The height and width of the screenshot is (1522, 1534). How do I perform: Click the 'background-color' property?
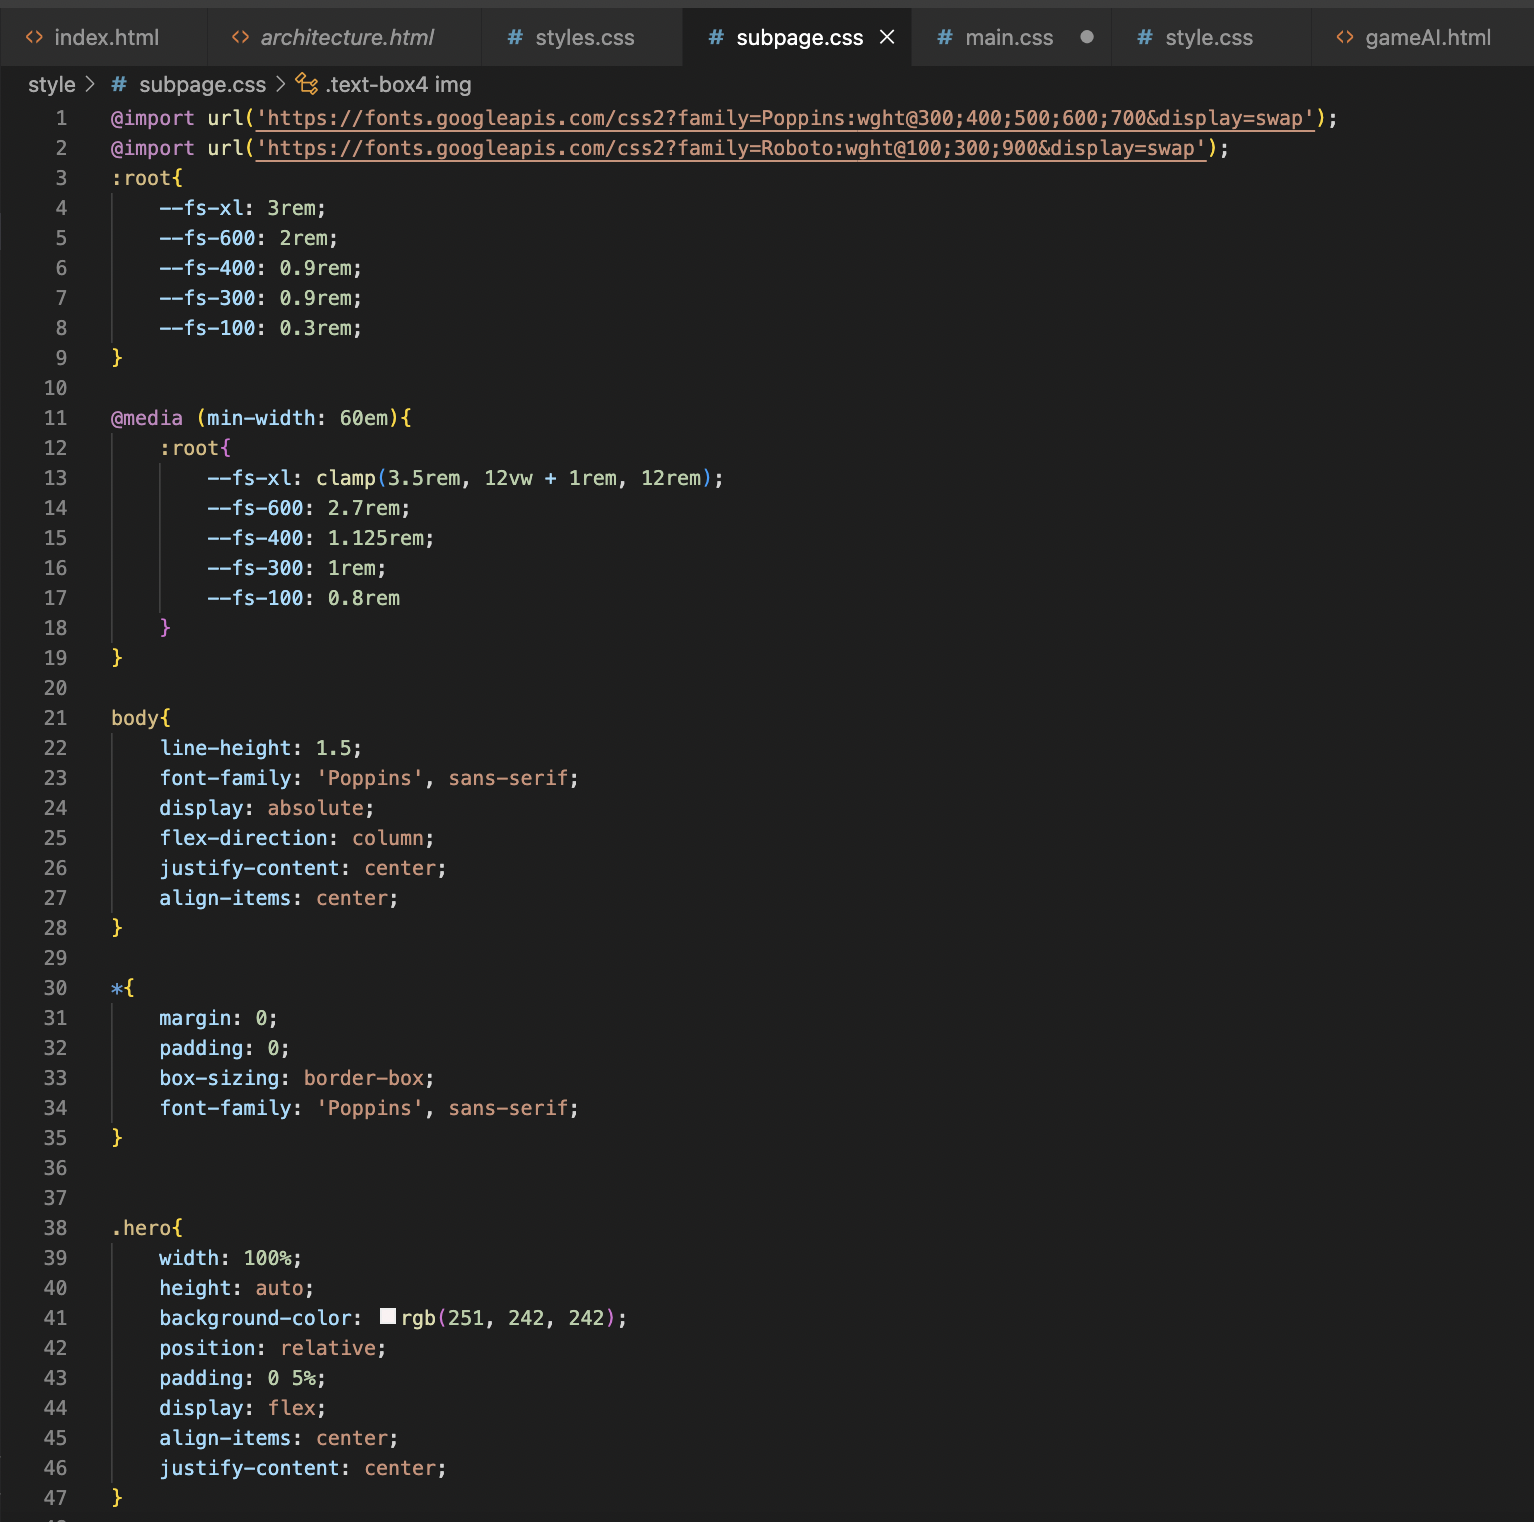pos(255,1318)
